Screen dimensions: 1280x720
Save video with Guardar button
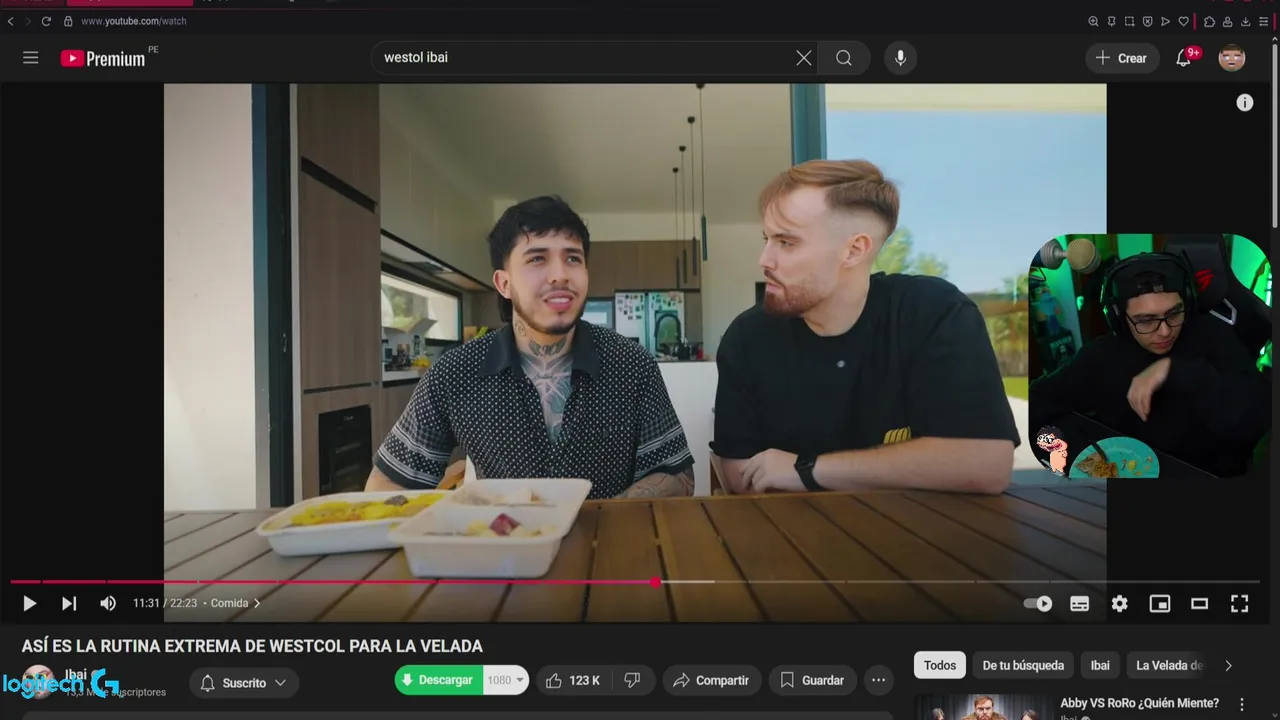point(812,680)
